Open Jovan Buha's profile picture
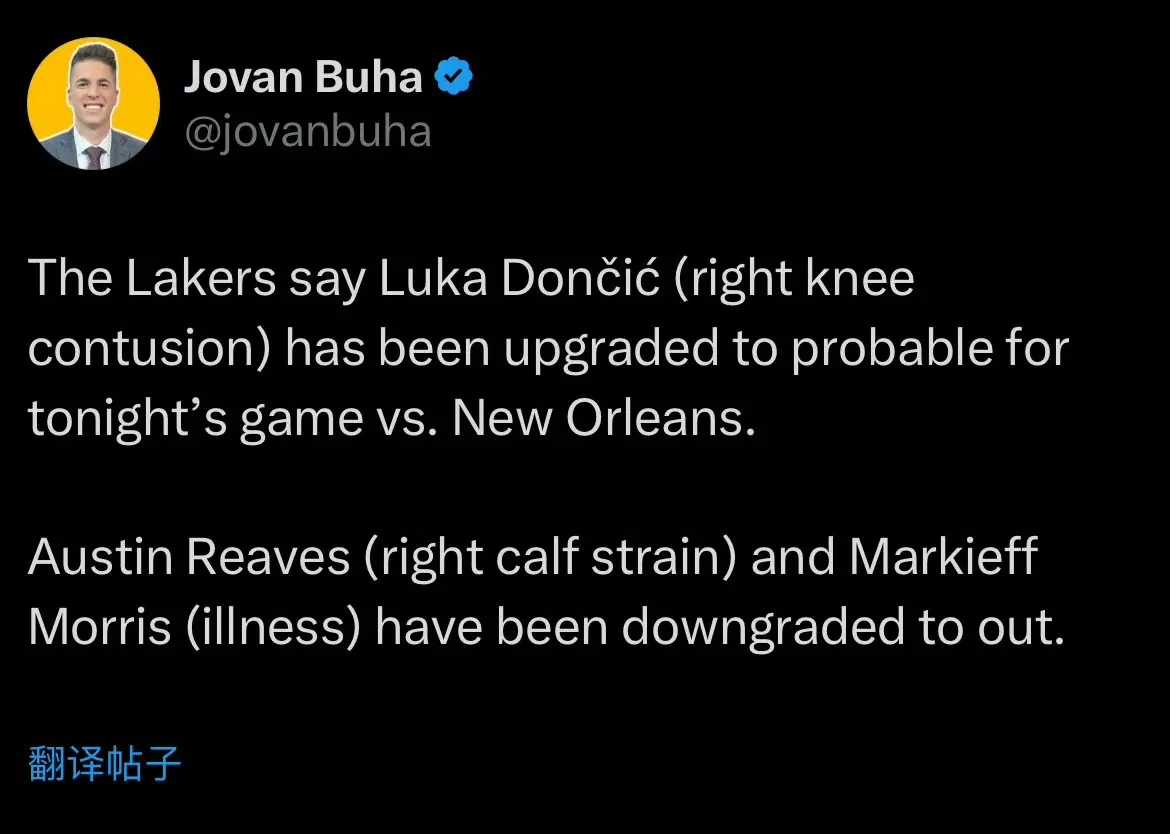 coord(93,104)
